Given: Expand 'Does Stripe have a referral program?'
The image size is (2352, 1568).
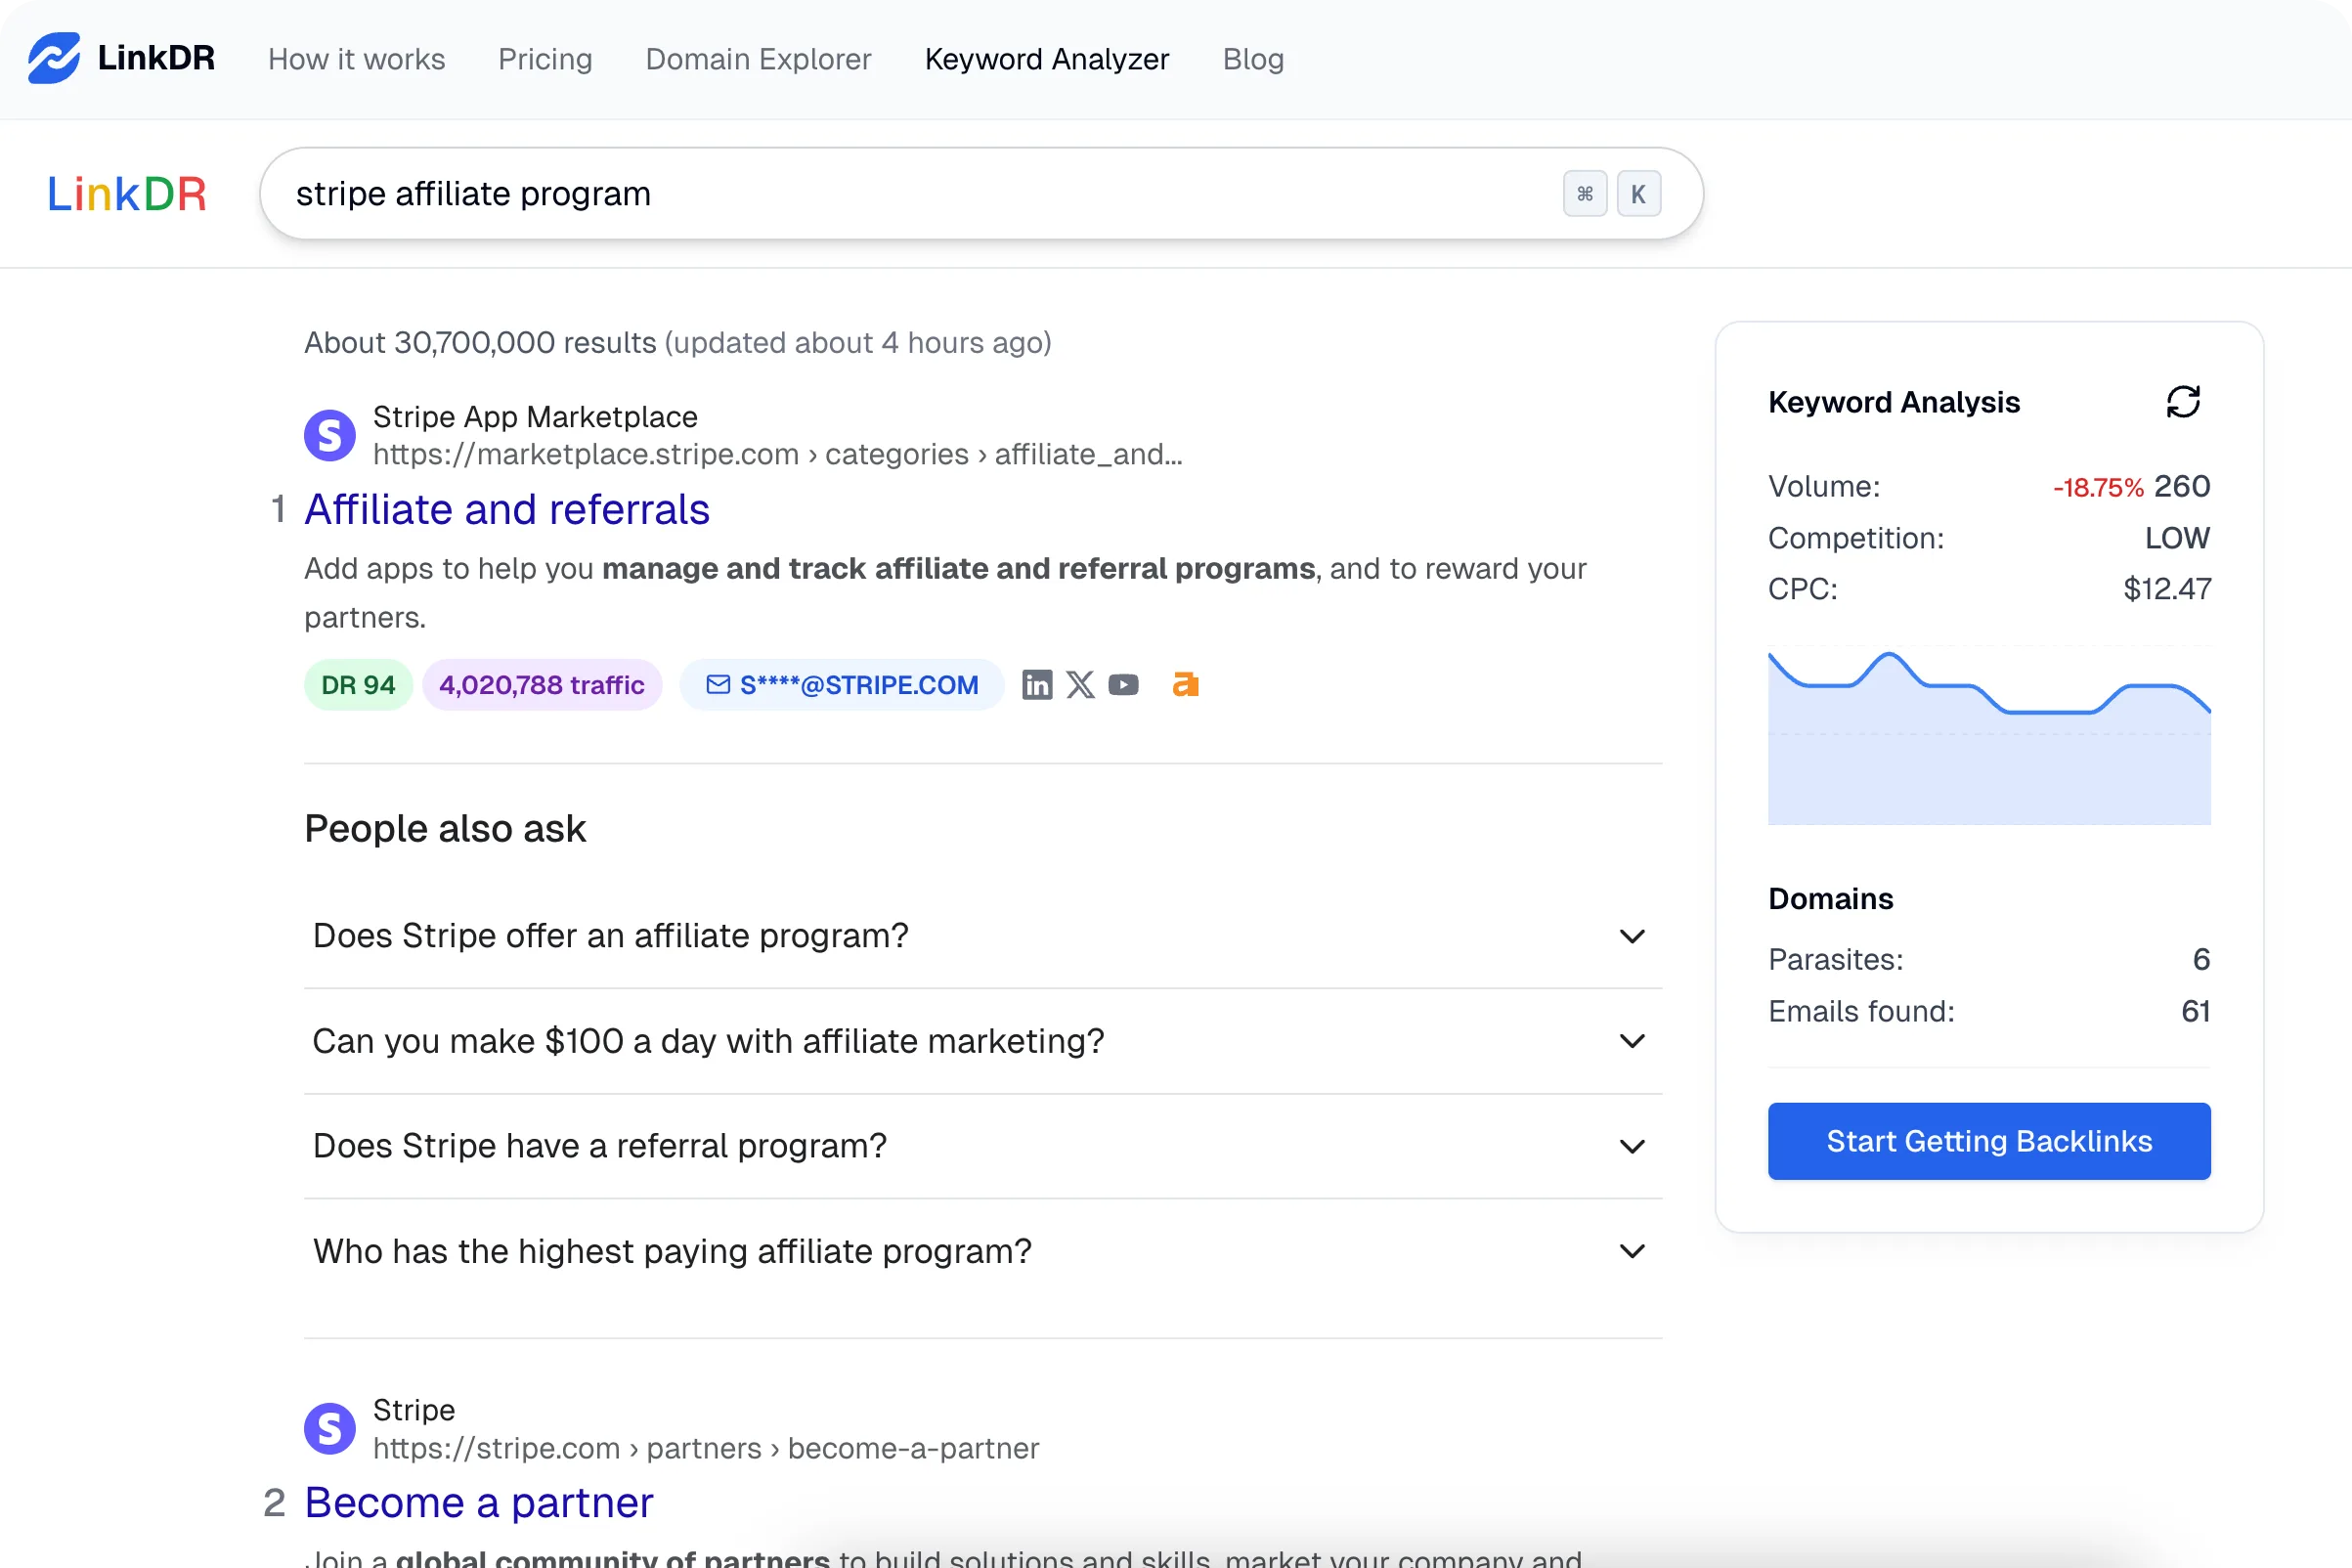Looking at the screenshot, I should (983, 1146).
